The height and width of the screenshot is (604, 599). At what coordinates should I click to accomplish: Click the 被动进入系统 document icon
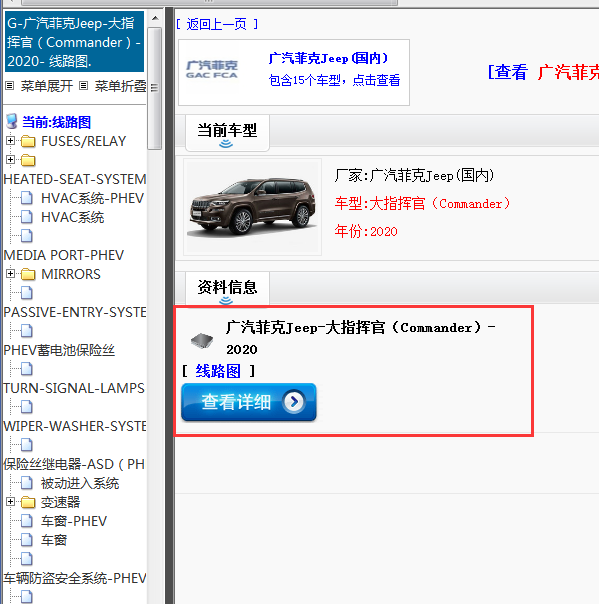pos(27,483)
